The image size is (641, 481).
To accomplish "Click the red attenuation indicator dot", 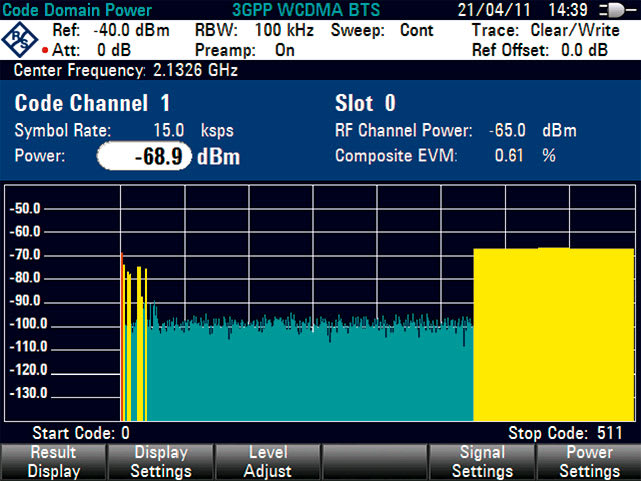I will point(45,51).
